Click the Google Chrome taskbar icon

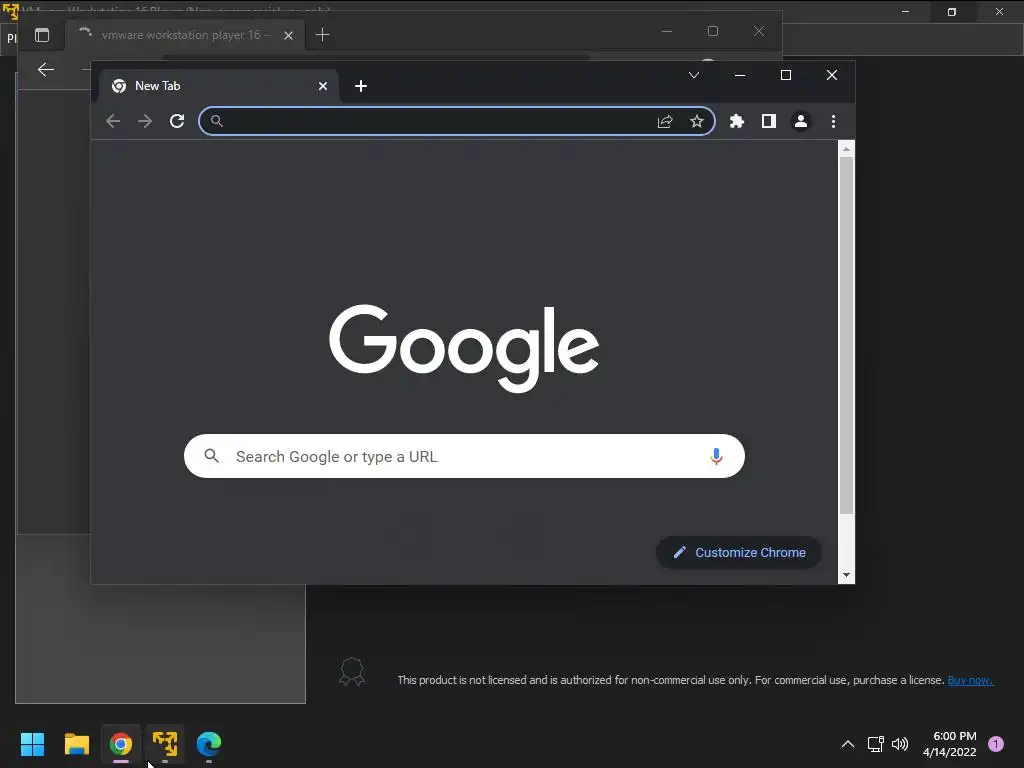point(121,744)
